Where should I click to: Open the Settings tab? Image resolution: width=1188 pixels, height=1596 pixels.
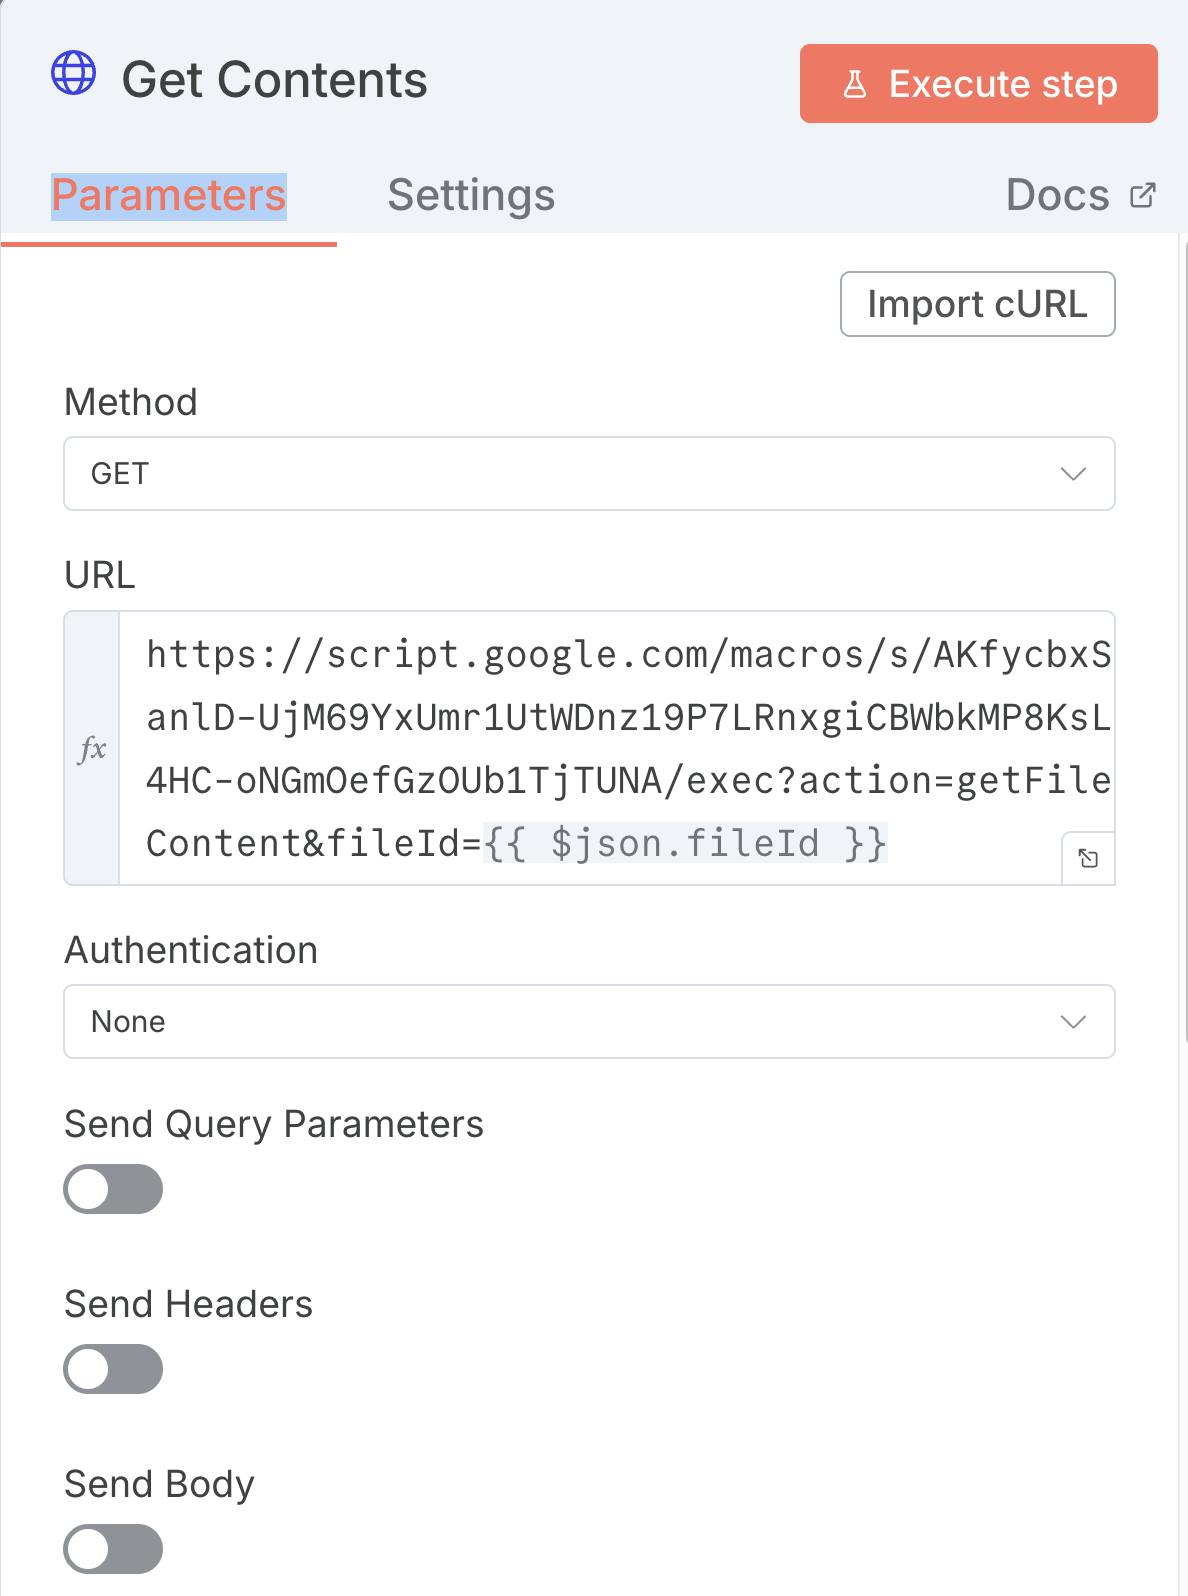click(471, 195)
